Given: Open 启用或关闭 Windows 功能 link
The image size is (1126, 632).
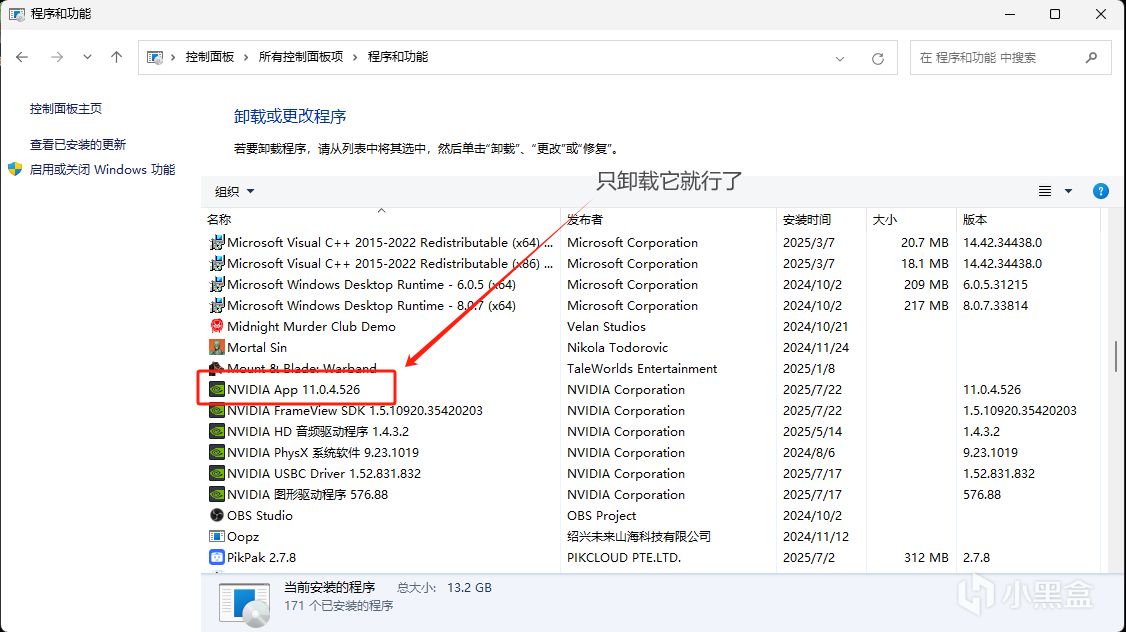Looking at the screenshot, I should point(102,169).
